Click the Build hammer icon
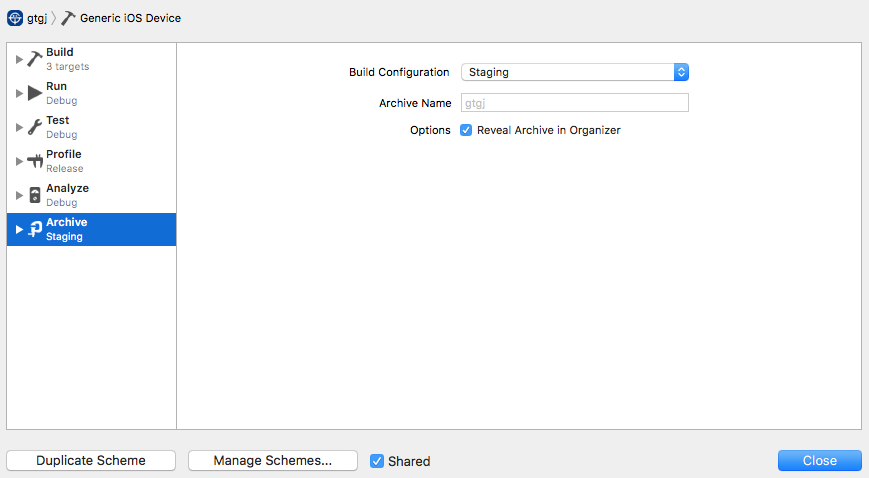 click(x=34, y=59)
